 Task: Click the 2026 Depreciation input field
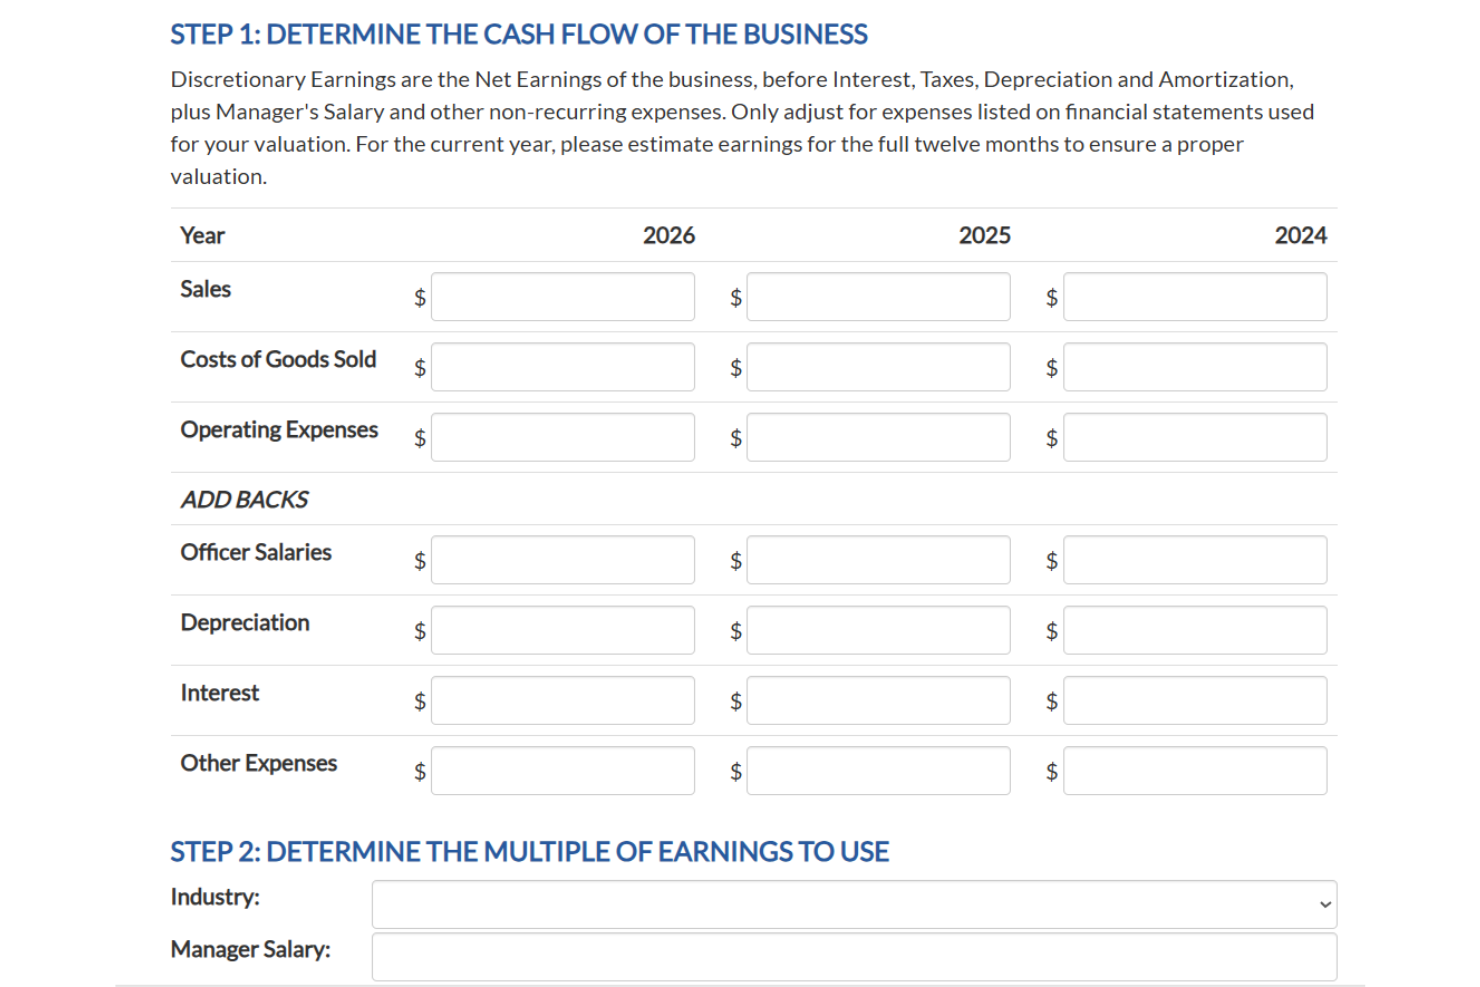click(562, 630)
